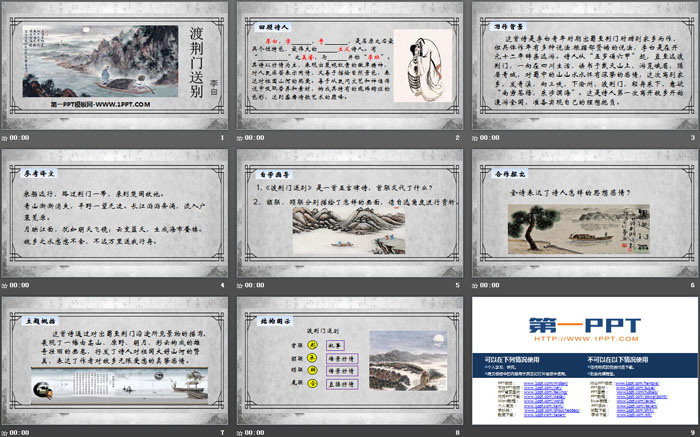
Task: Click the 00:00 timing under slide 2
Action: click(254, 138)
